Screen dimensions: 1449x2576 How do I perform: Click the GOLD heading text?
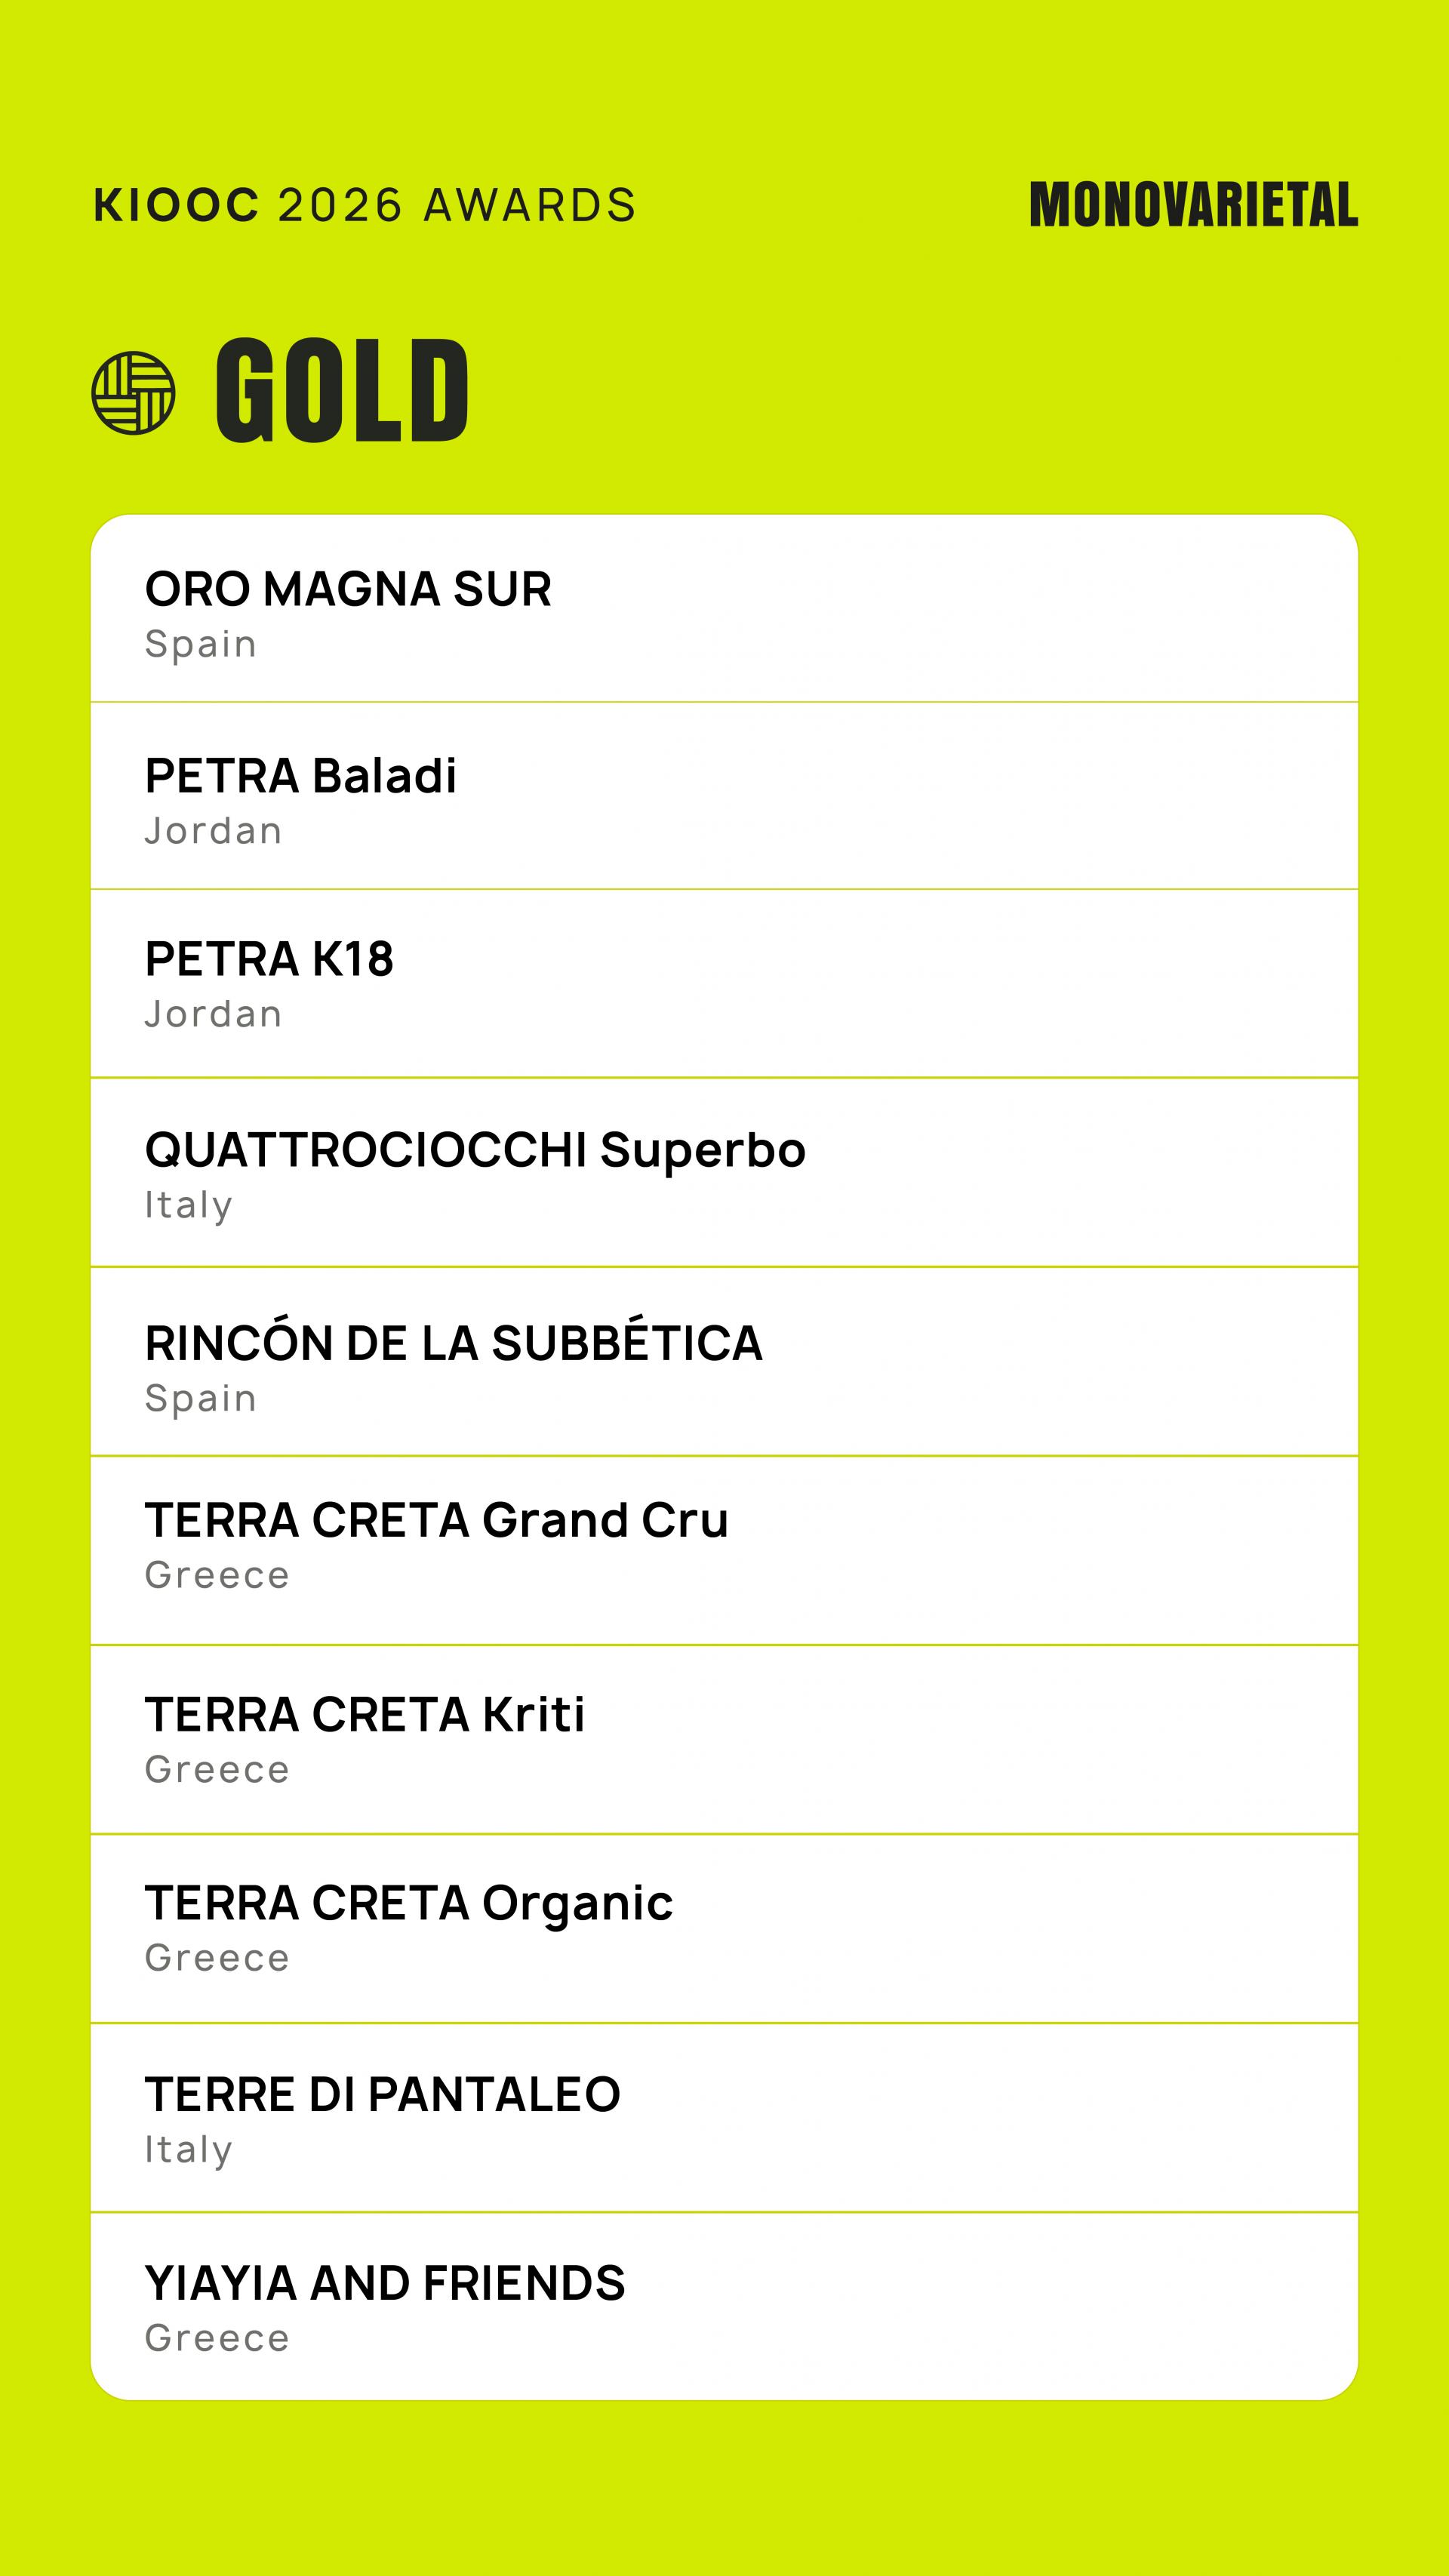[342, 391]
